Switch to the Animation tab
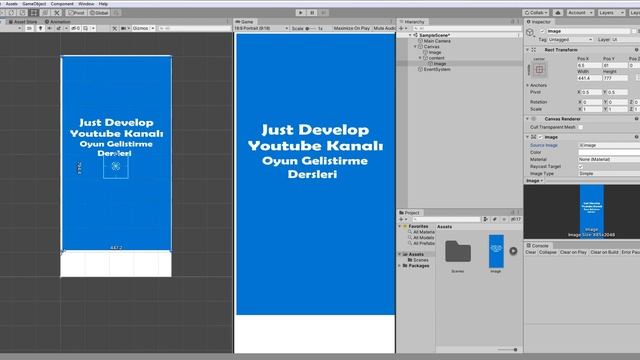The width and height of the screenshot is (640, 360). pos(58,22)
